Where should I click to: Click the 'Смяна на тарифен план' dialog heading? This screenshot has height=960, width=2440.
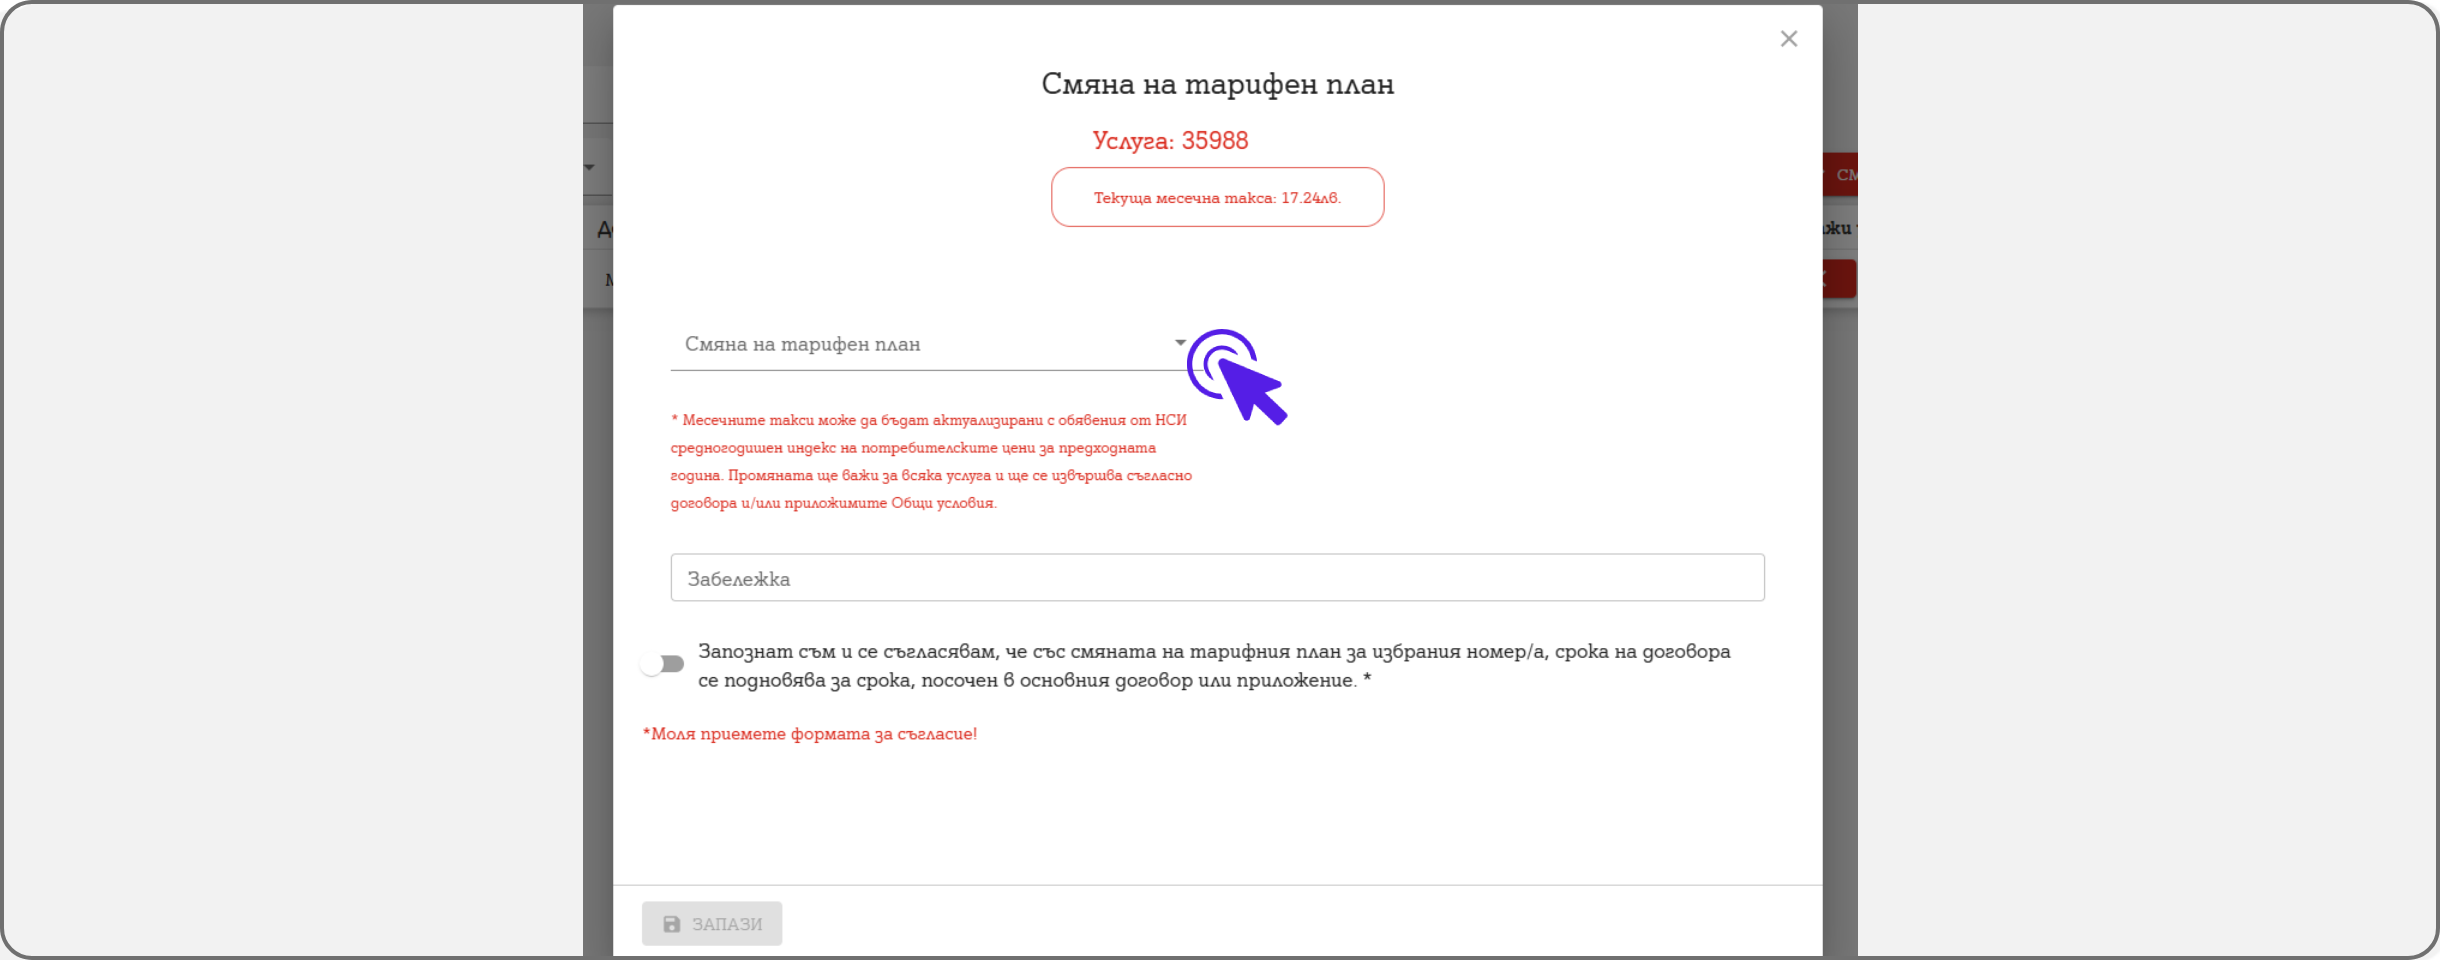click(x=1217, y=84)
